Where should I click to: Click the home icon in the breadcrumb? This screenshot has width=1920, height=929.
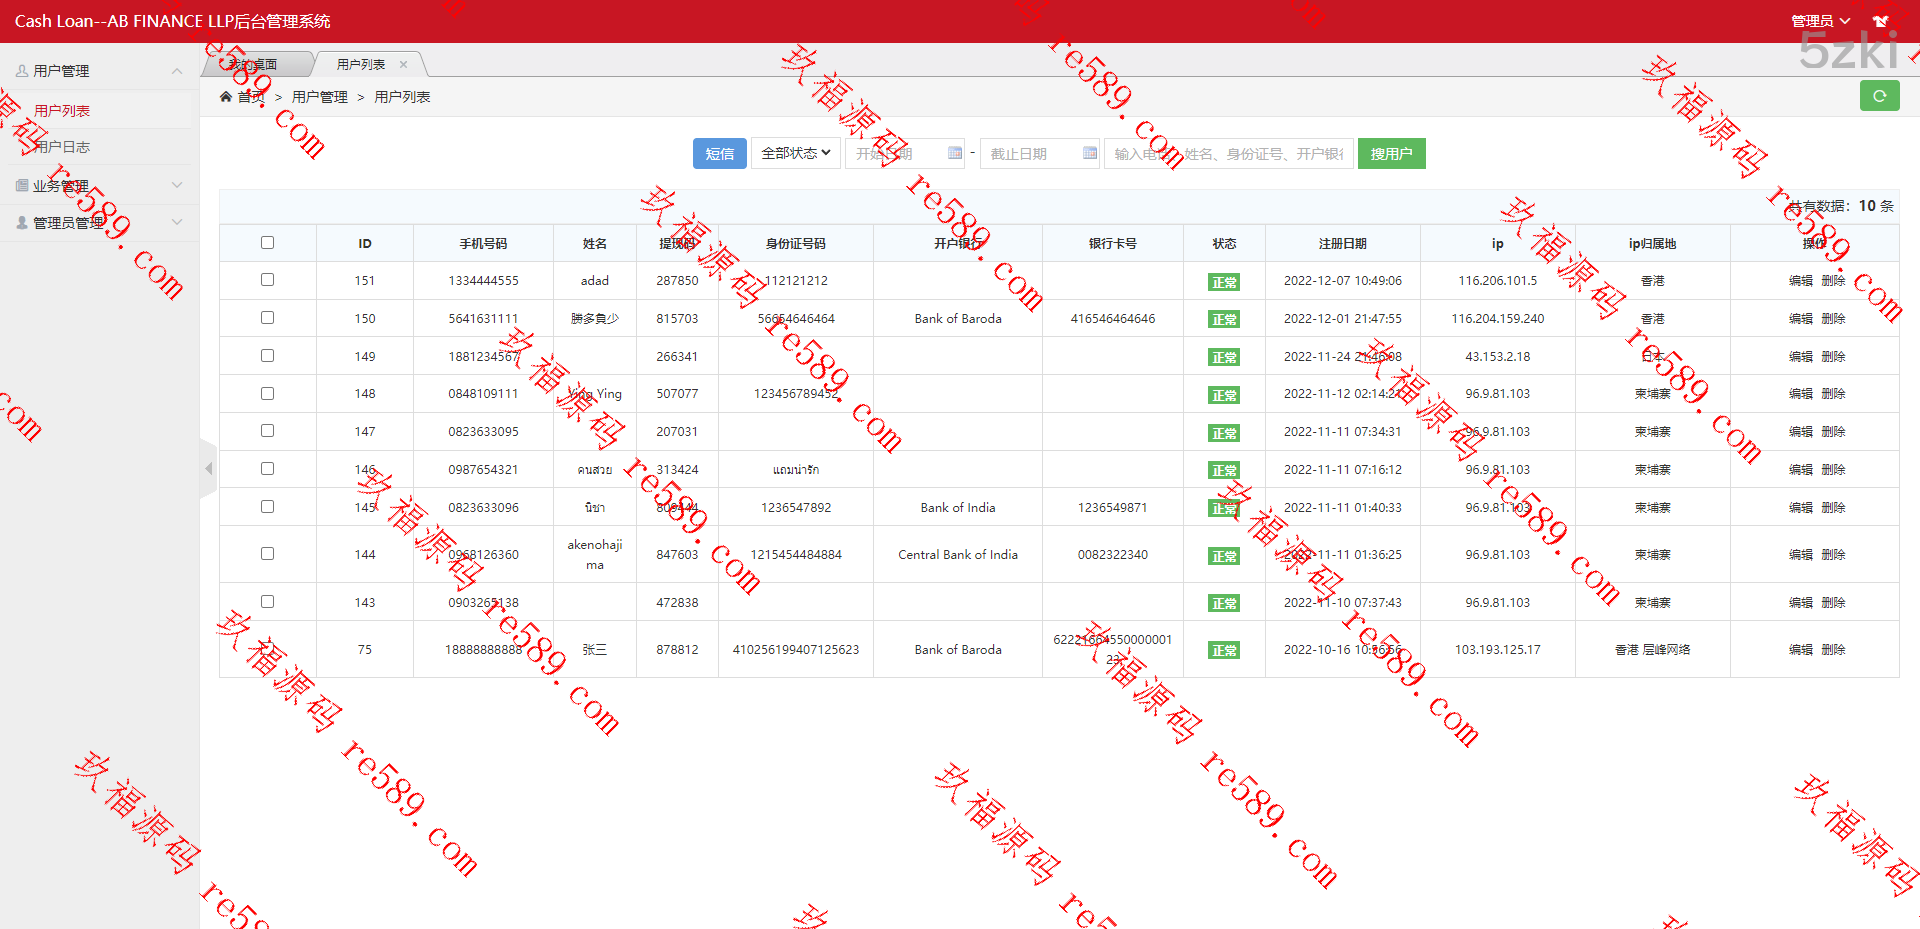[226, 97]
